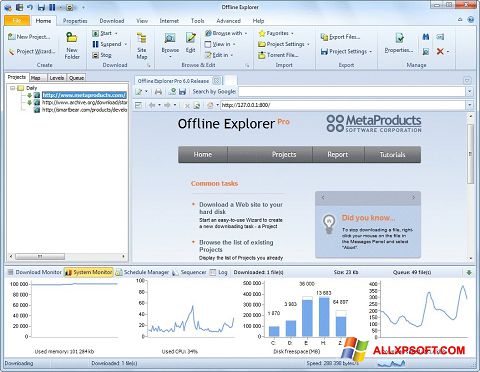Create a New Folder

click(72, 46)
